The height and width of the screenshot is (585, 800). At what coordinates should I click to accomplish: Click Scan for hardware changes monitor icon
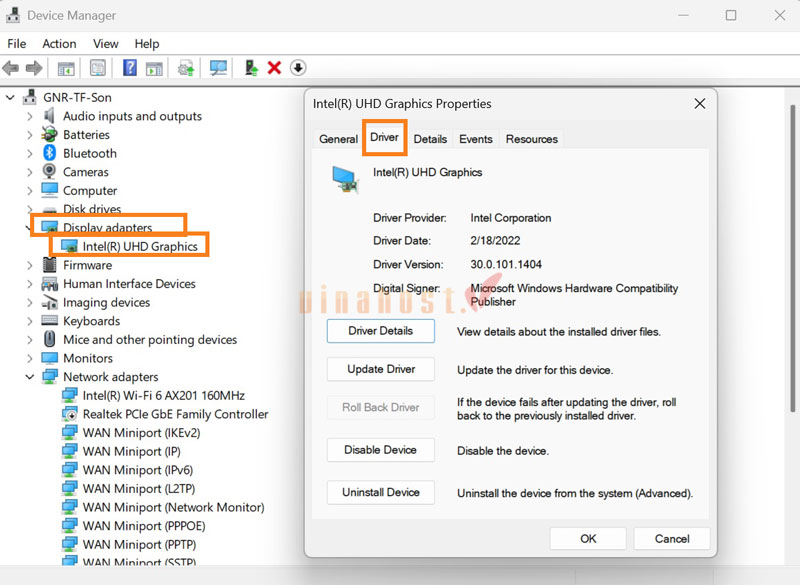218,68
